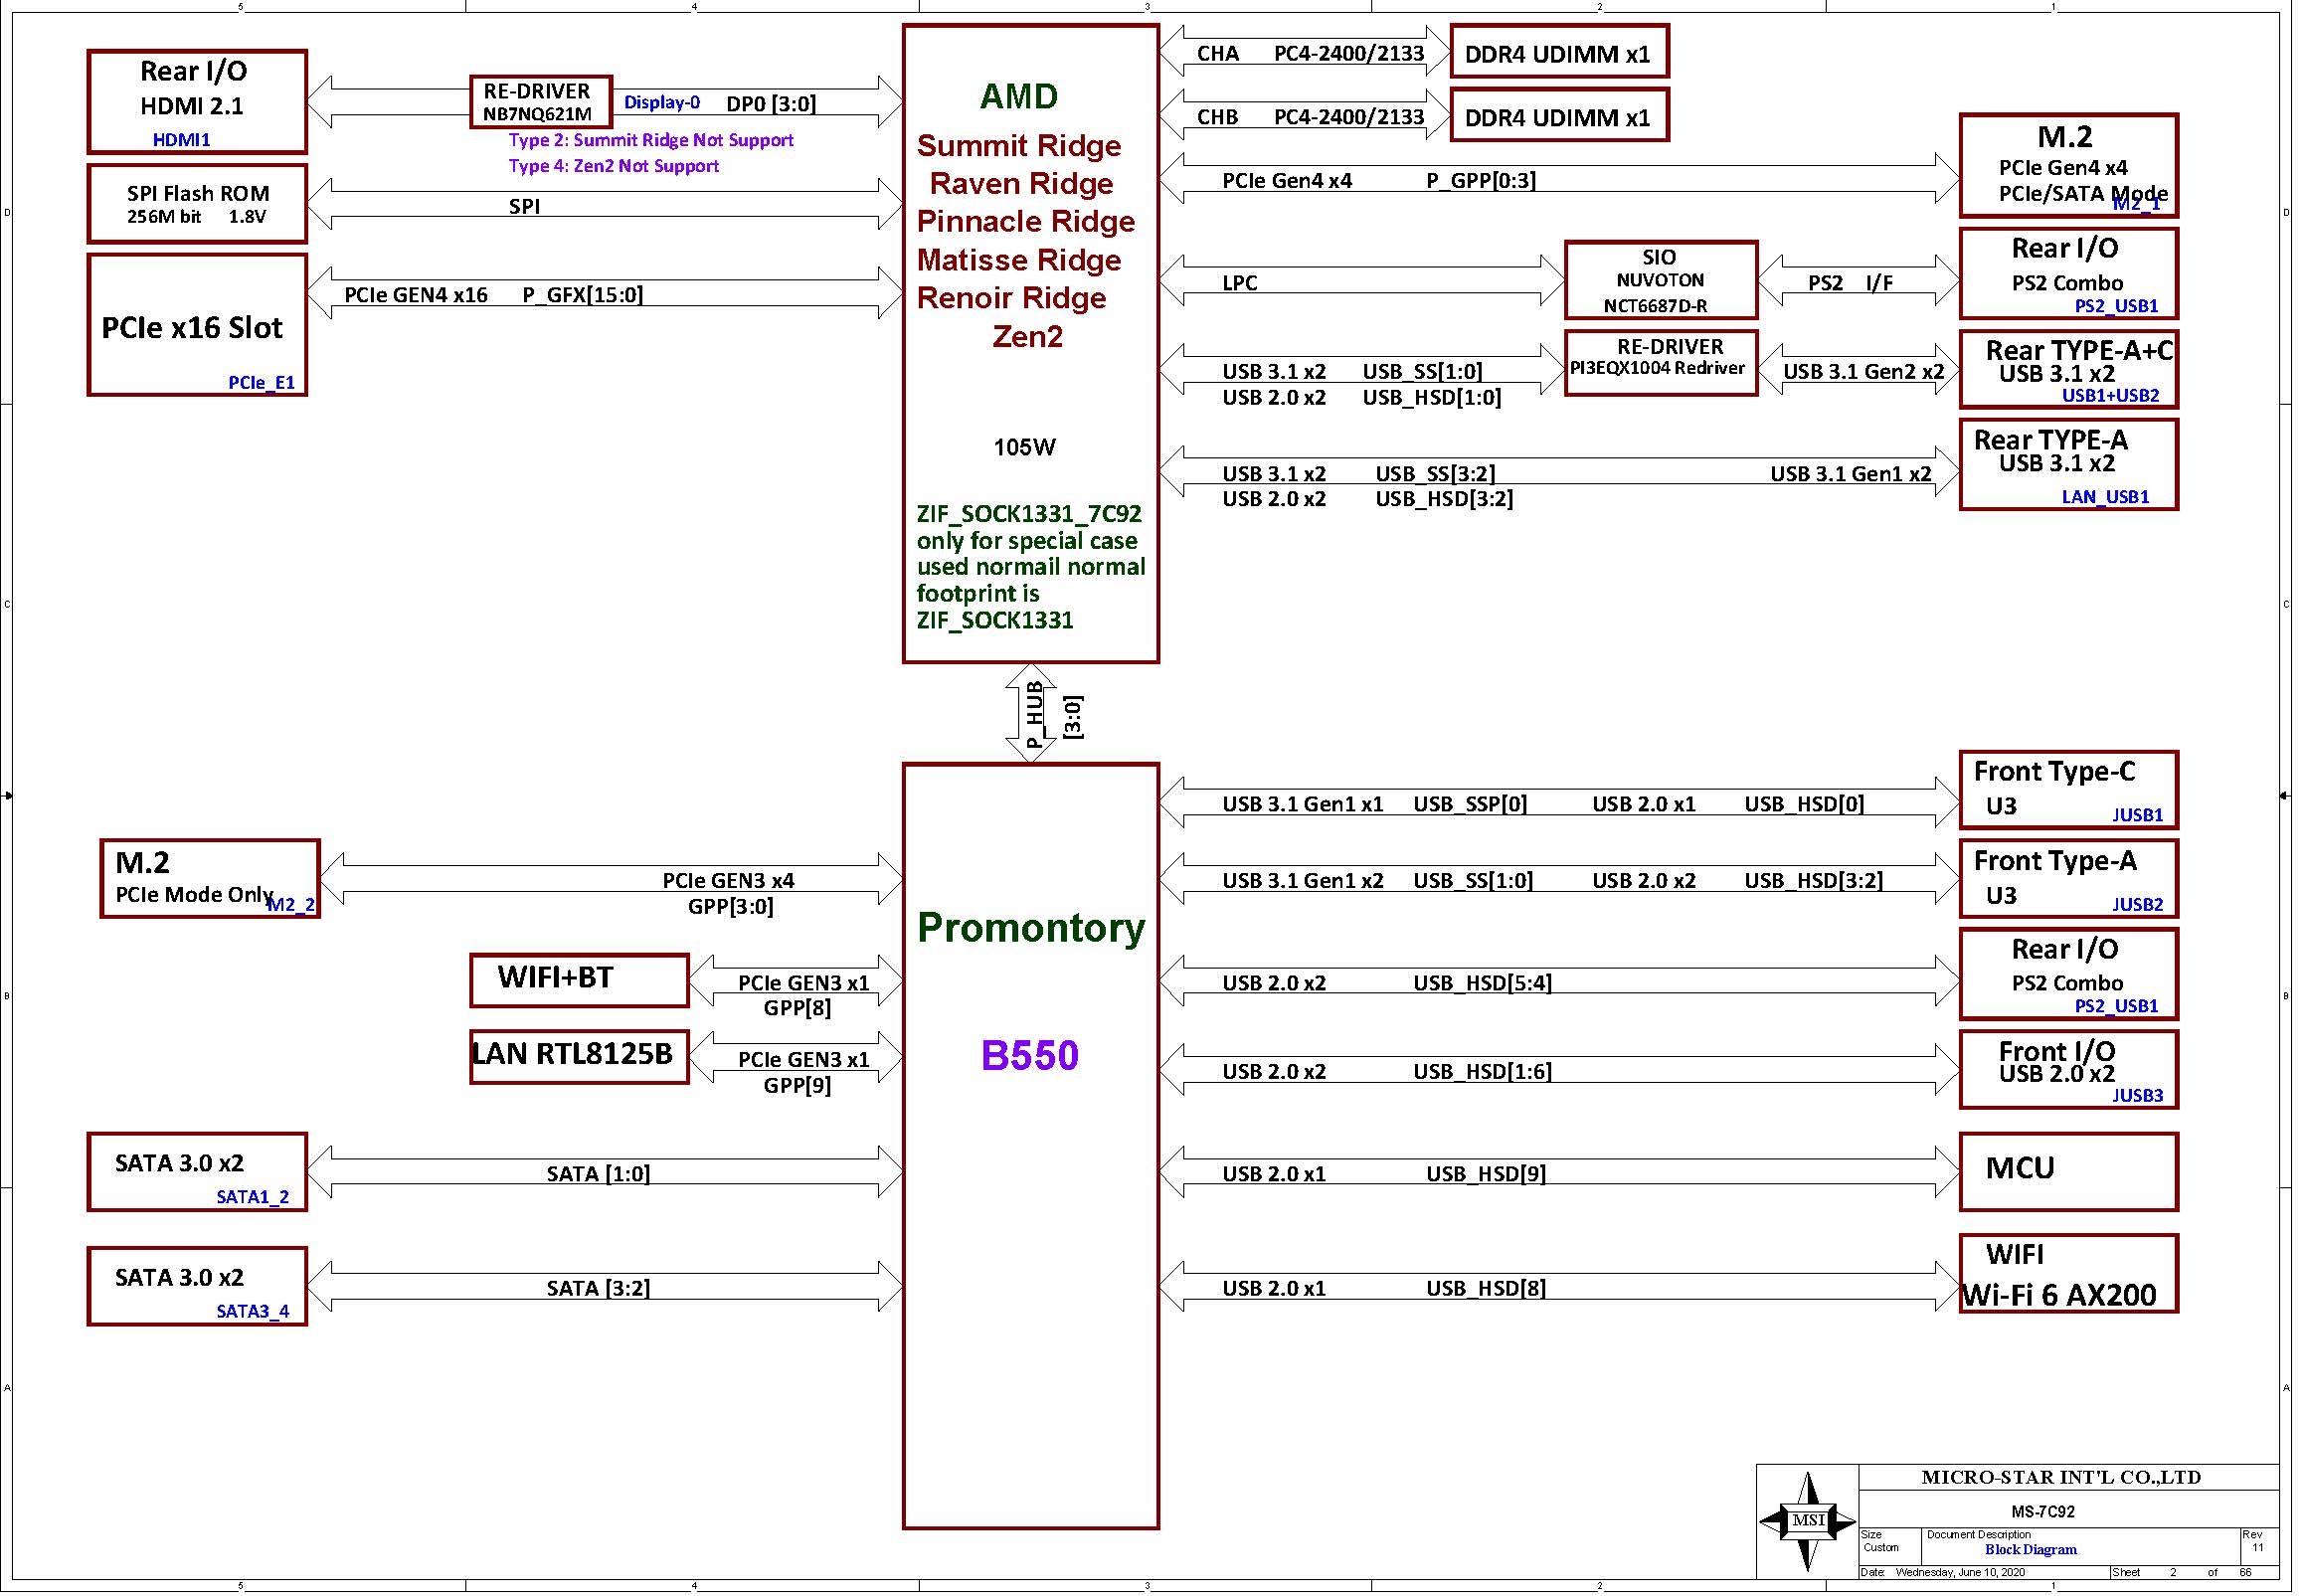Image resolution: width=2304 pixels, height=1596 pixels.
Task: Click 'Type 2: Summit Ridge Not Support' note
Action: tap(651, 140)
